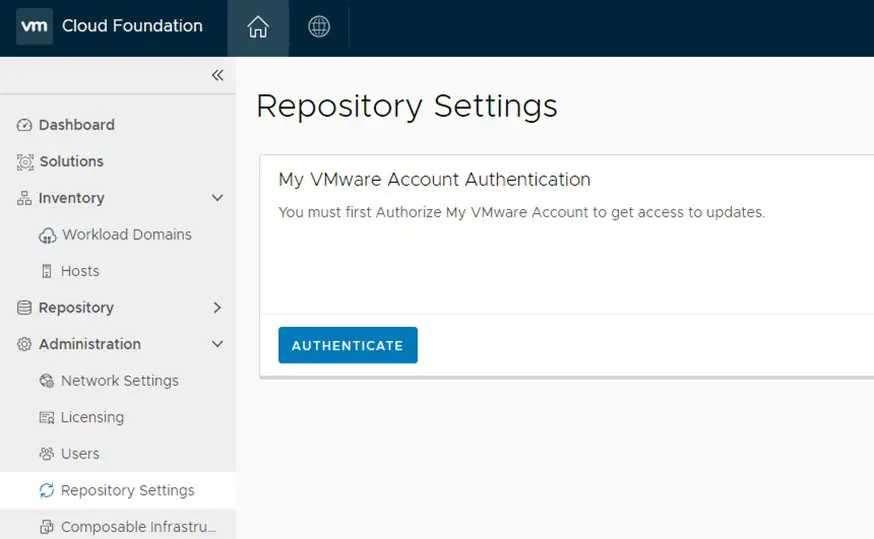Open Network Settings page
This screenshot has height=539, width=874.
[120, 381]
